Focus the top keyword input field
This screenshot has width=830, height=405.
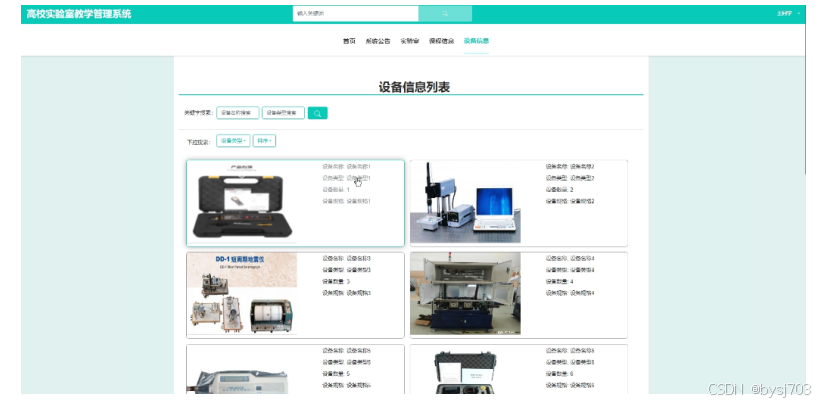point(356,14)
